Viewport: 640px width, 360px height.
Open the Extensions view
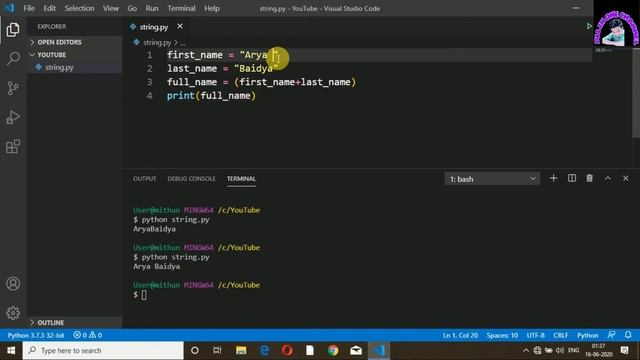(x=13, y=146)
